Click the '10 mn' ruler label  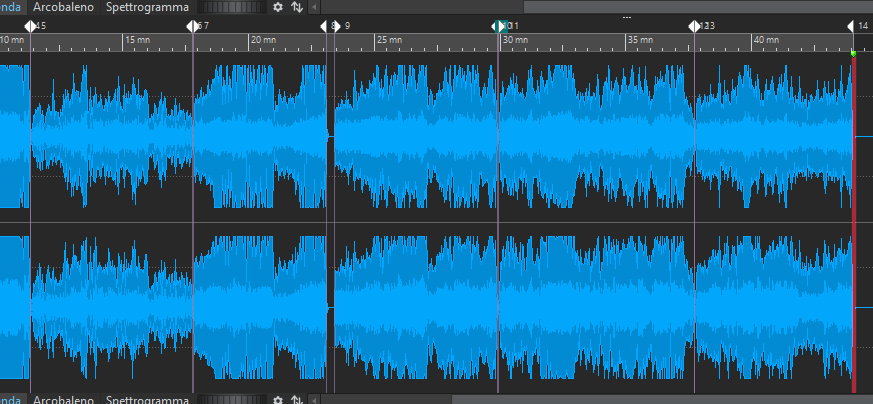click(12, 40)
